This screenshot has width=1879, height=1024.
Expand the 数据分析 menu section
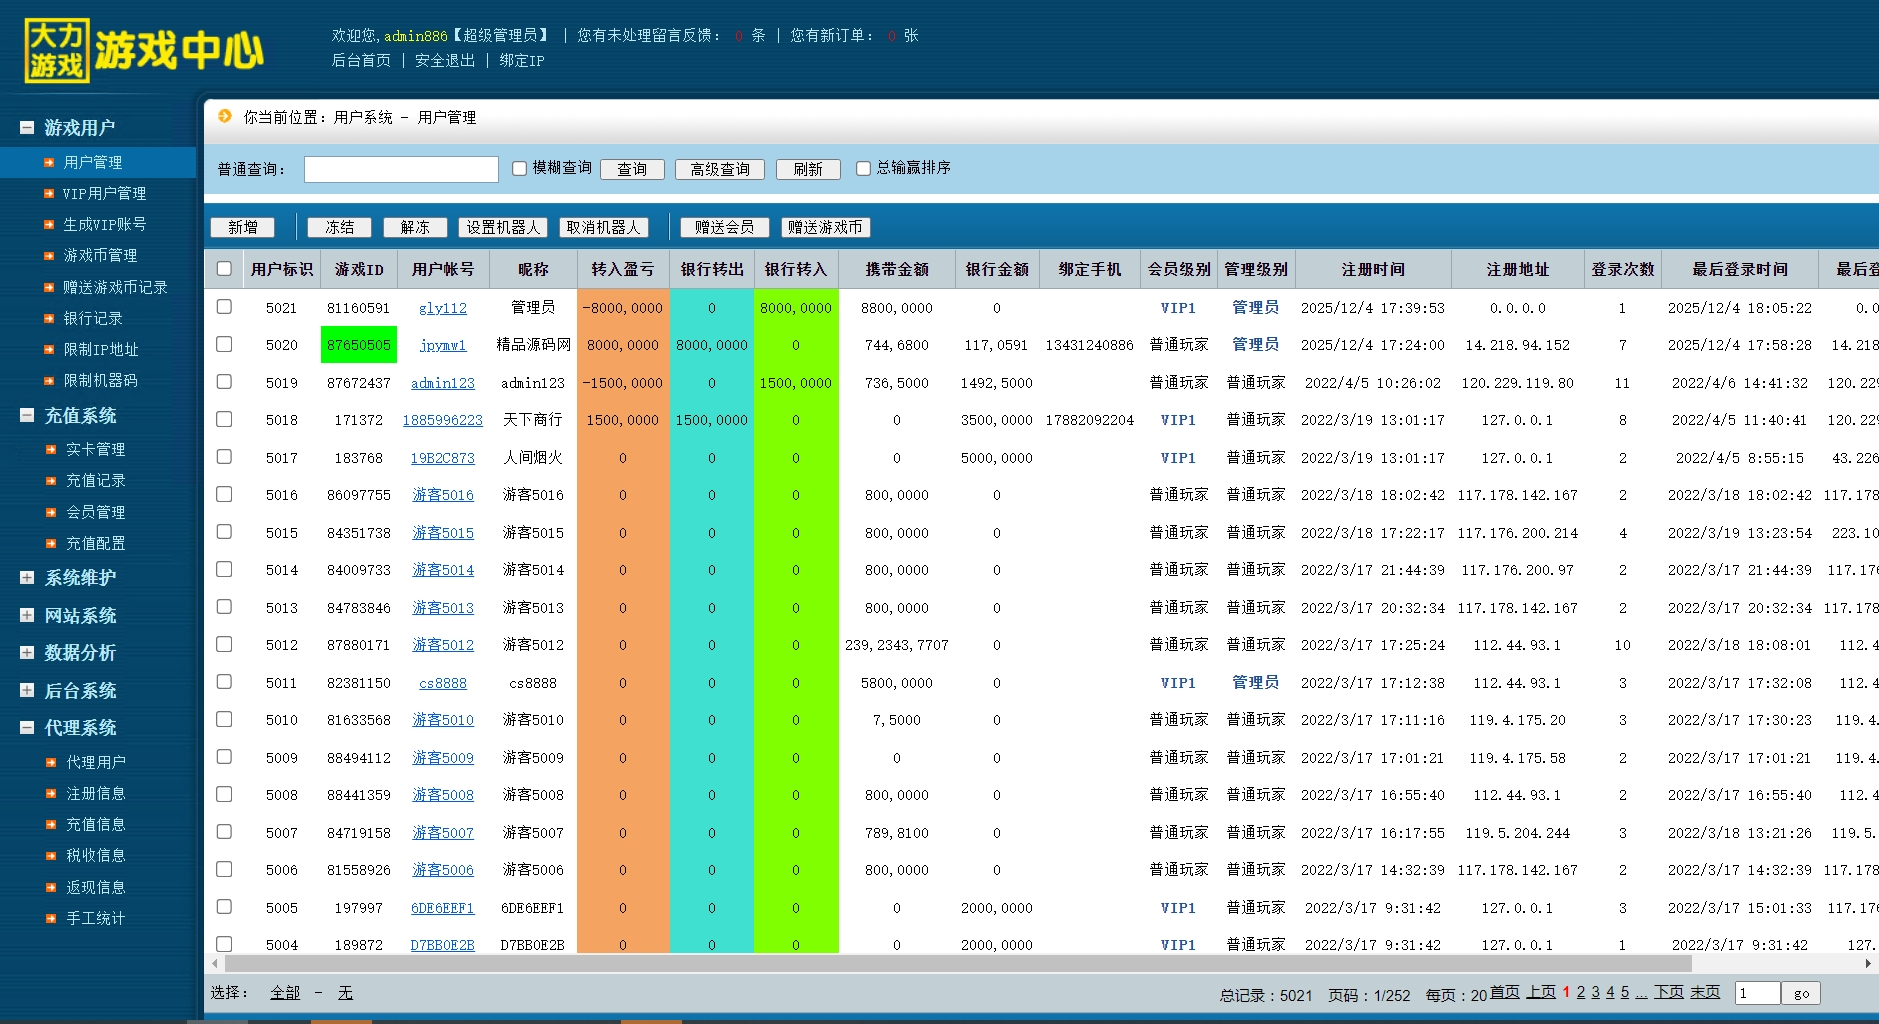(x=27, y=652)
